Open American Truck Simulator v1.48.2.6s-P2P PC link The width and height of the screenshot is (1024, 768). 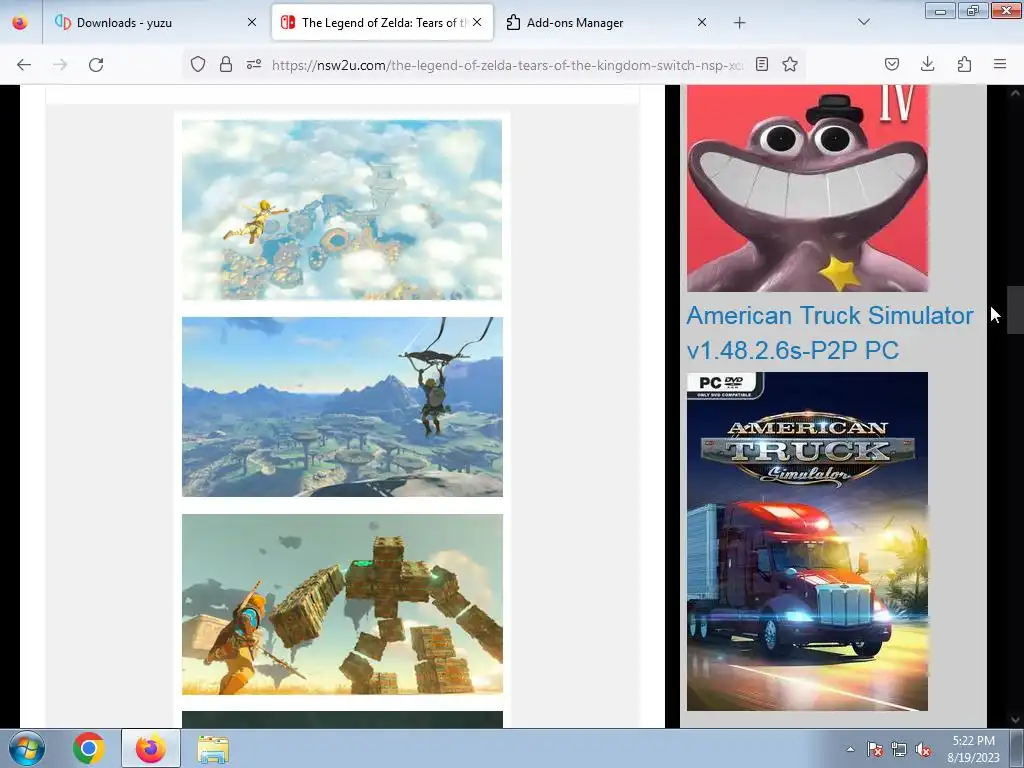pos(829,332)
